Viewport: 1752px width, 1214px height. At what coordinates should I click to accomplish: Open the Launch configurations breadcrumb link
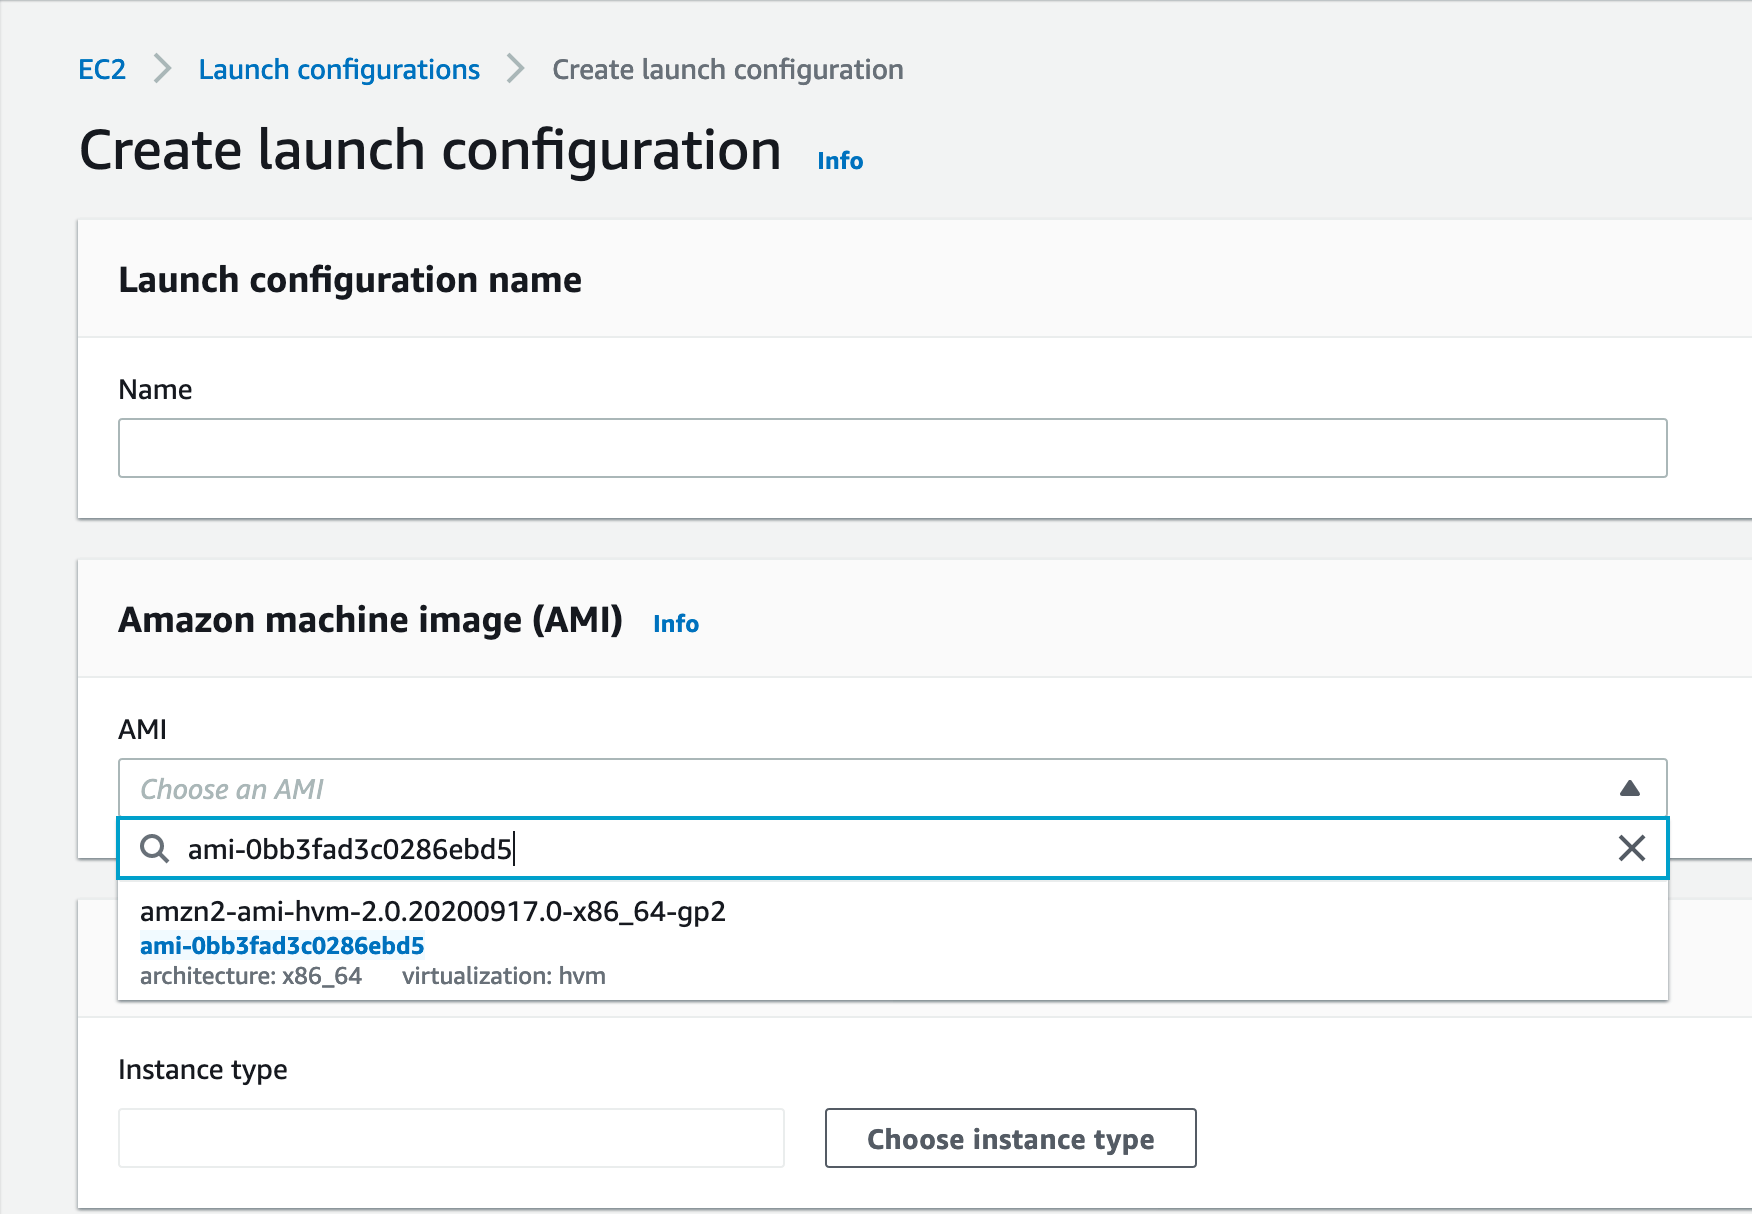pyautogui.click(x=339, y=69)
